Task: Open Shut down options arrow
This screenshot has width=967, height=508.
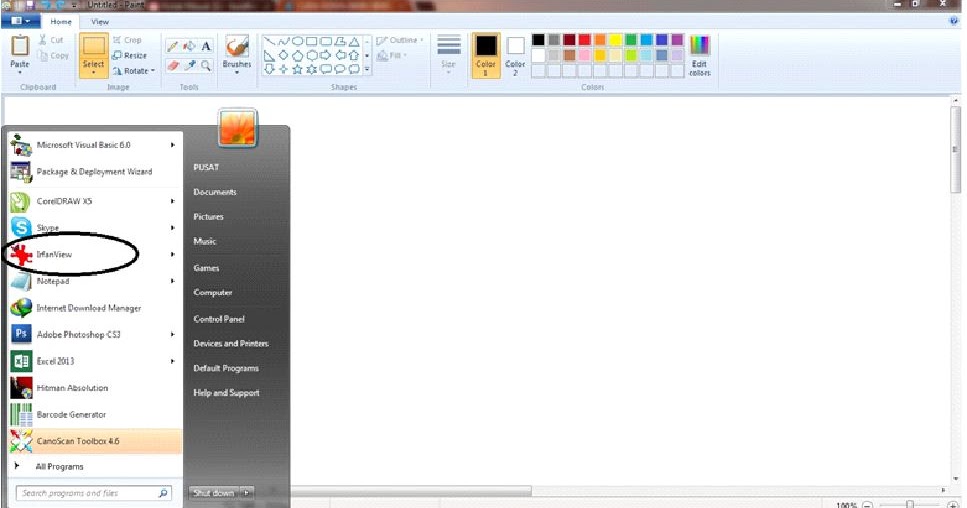Action: (x=246, y=493)
